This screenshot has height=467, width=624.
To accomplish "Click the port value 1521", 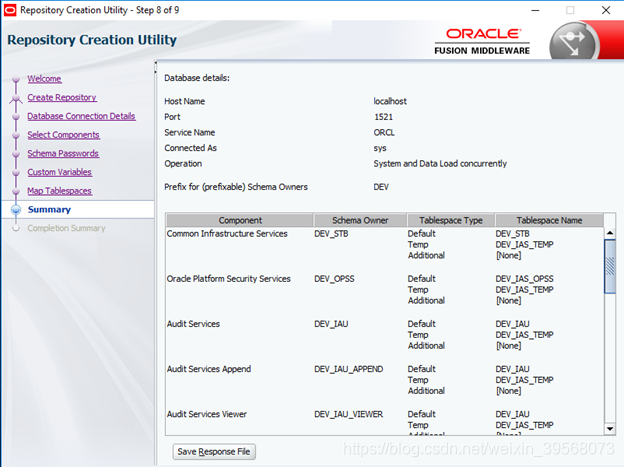I will [383, 117].
